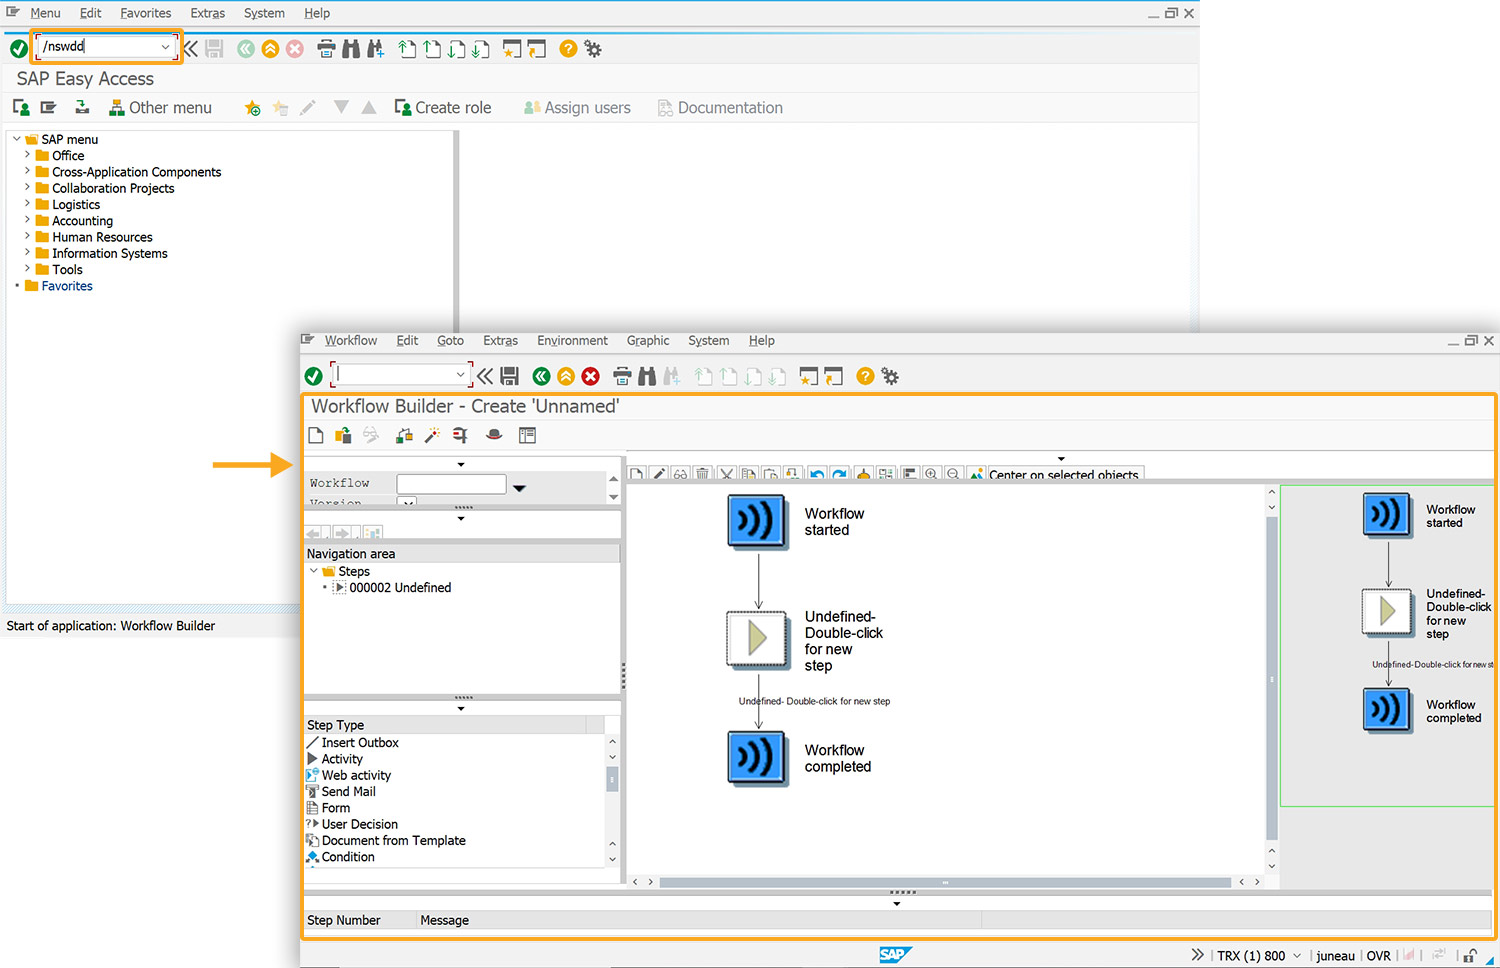
Task: Click the Save icon in Workflow Builder toolbar
Action: click(510, 376)
